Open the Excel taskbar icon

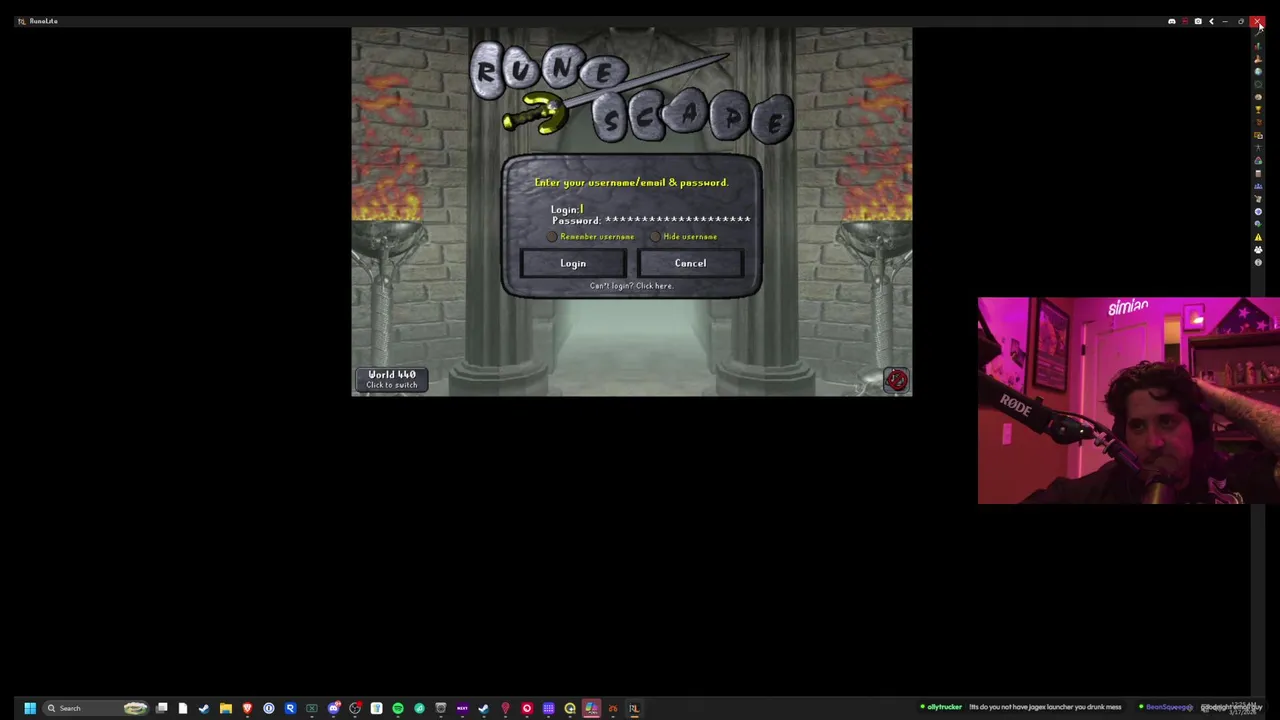pyautogui.click(x=311, y=708)
